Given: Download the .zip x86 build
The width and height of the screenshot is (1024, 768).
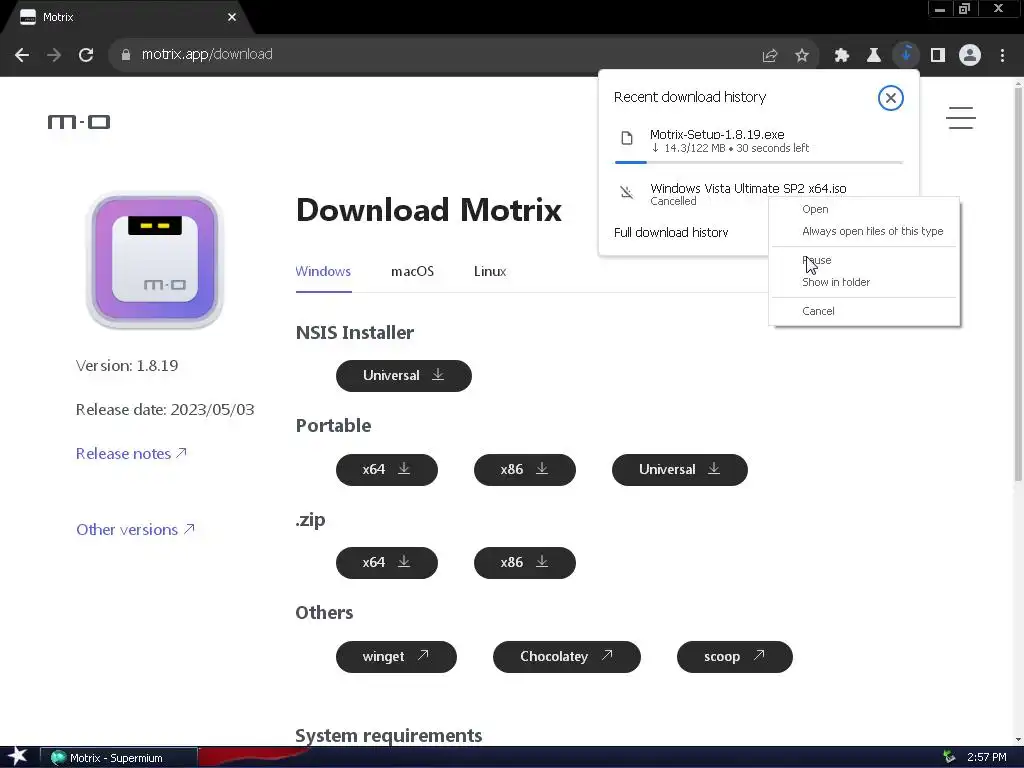Looking at the screenshot, I should click(524, 563).
